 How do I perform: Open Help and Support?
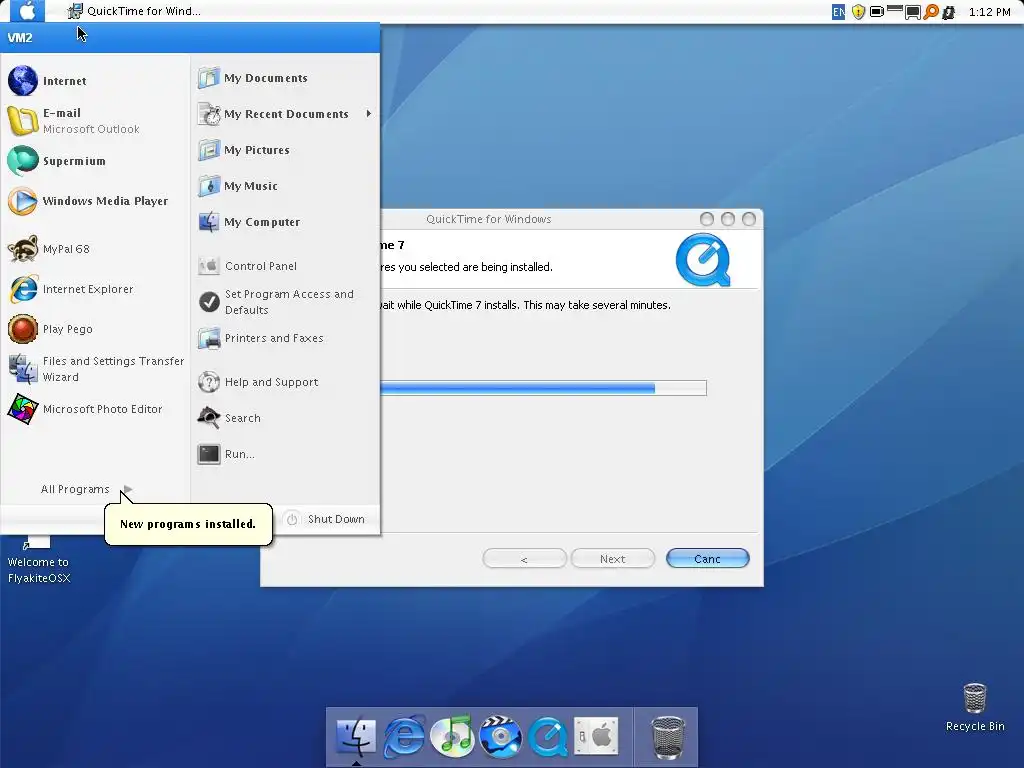285,382
